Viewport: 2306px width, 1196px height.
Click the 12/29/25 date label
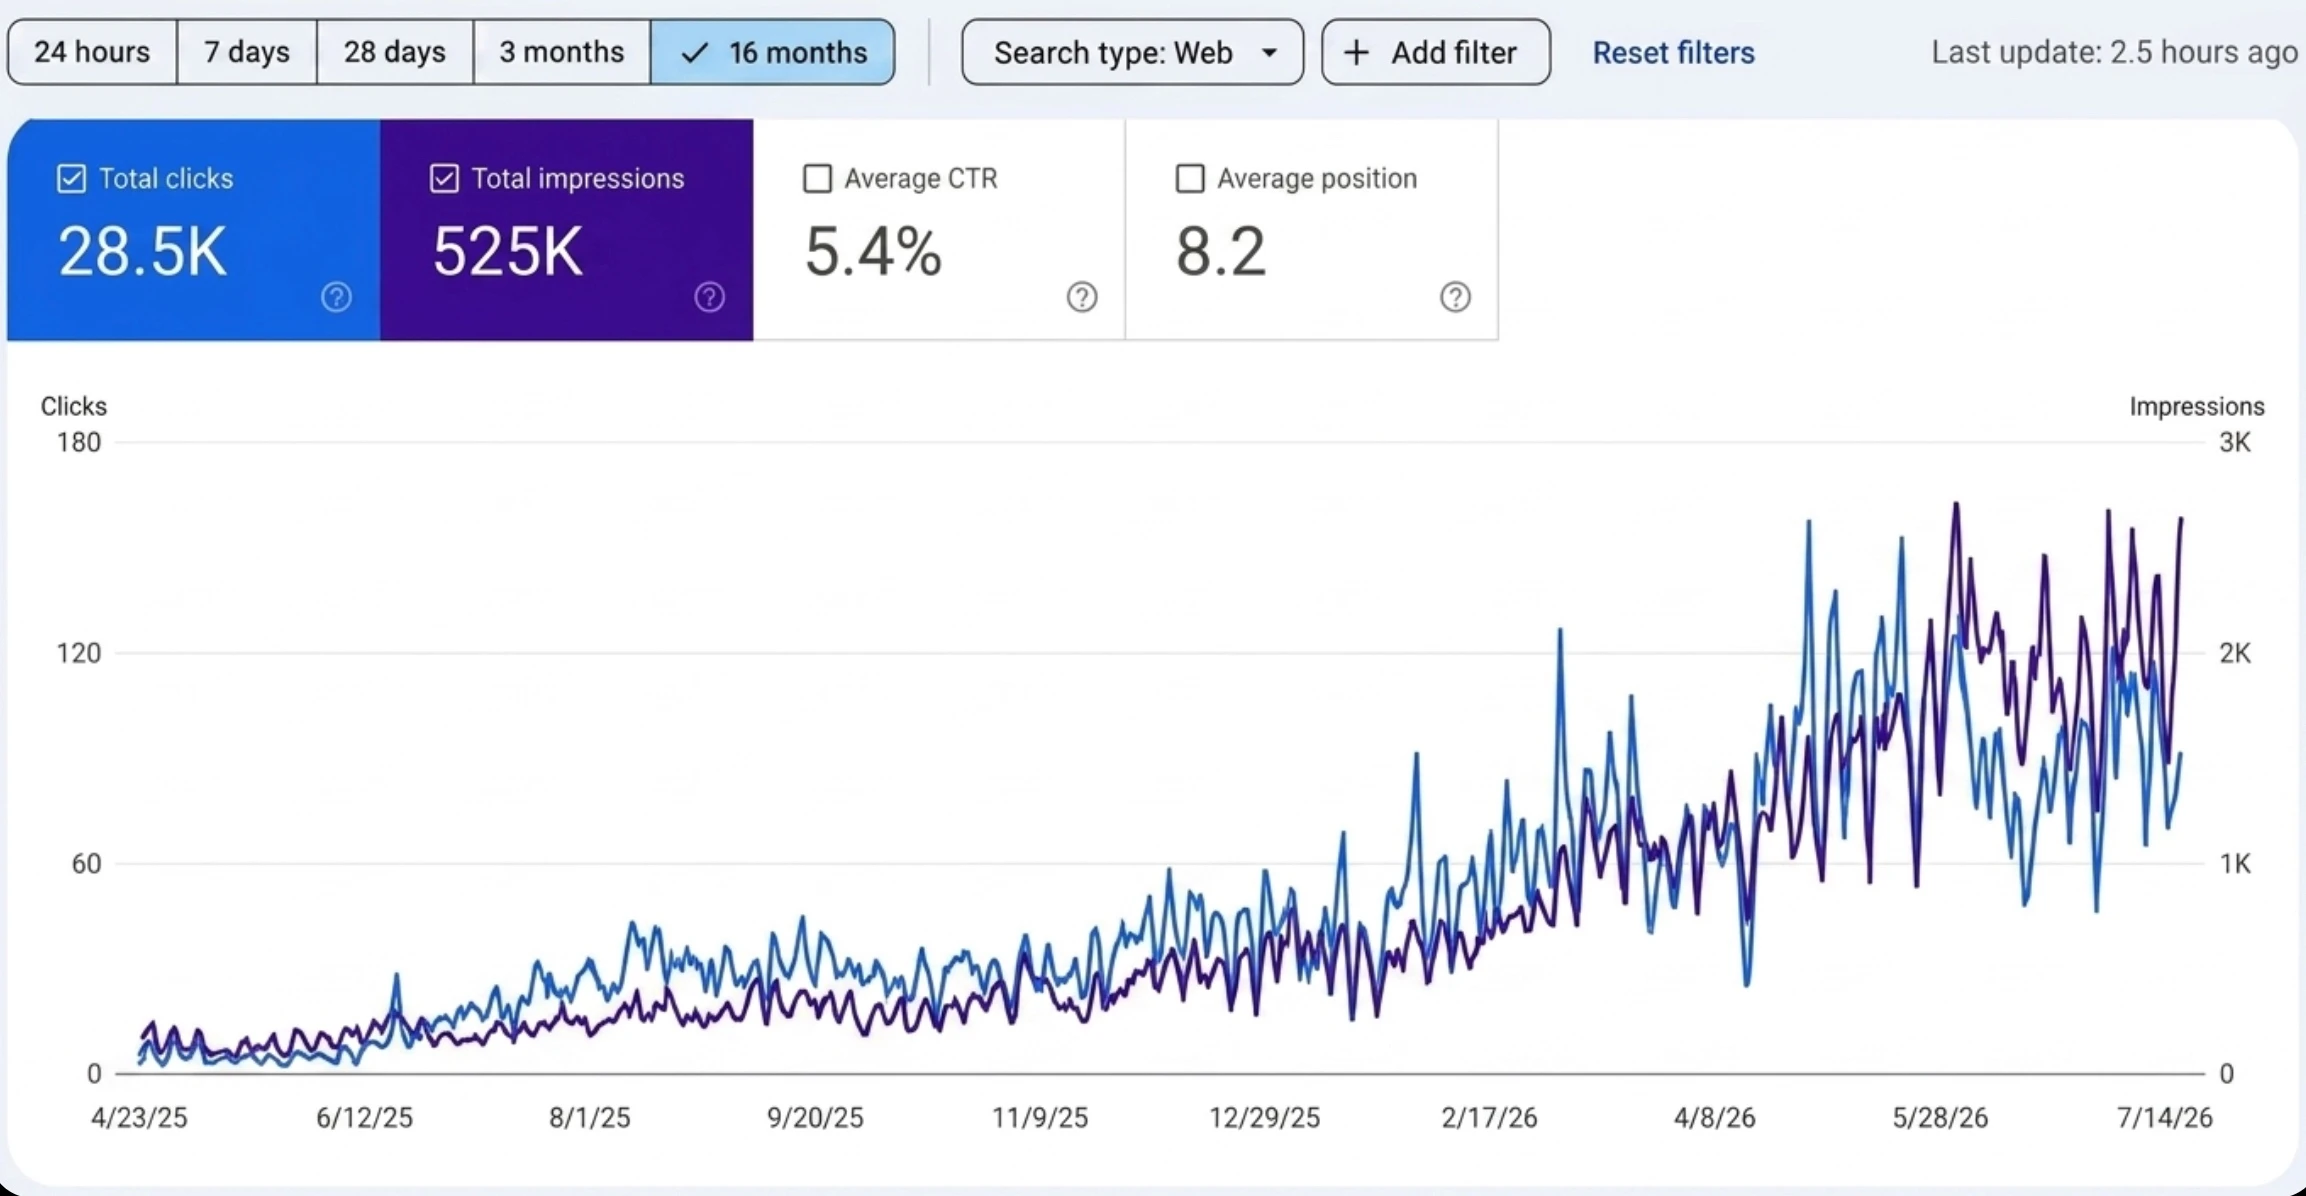1264,1117
